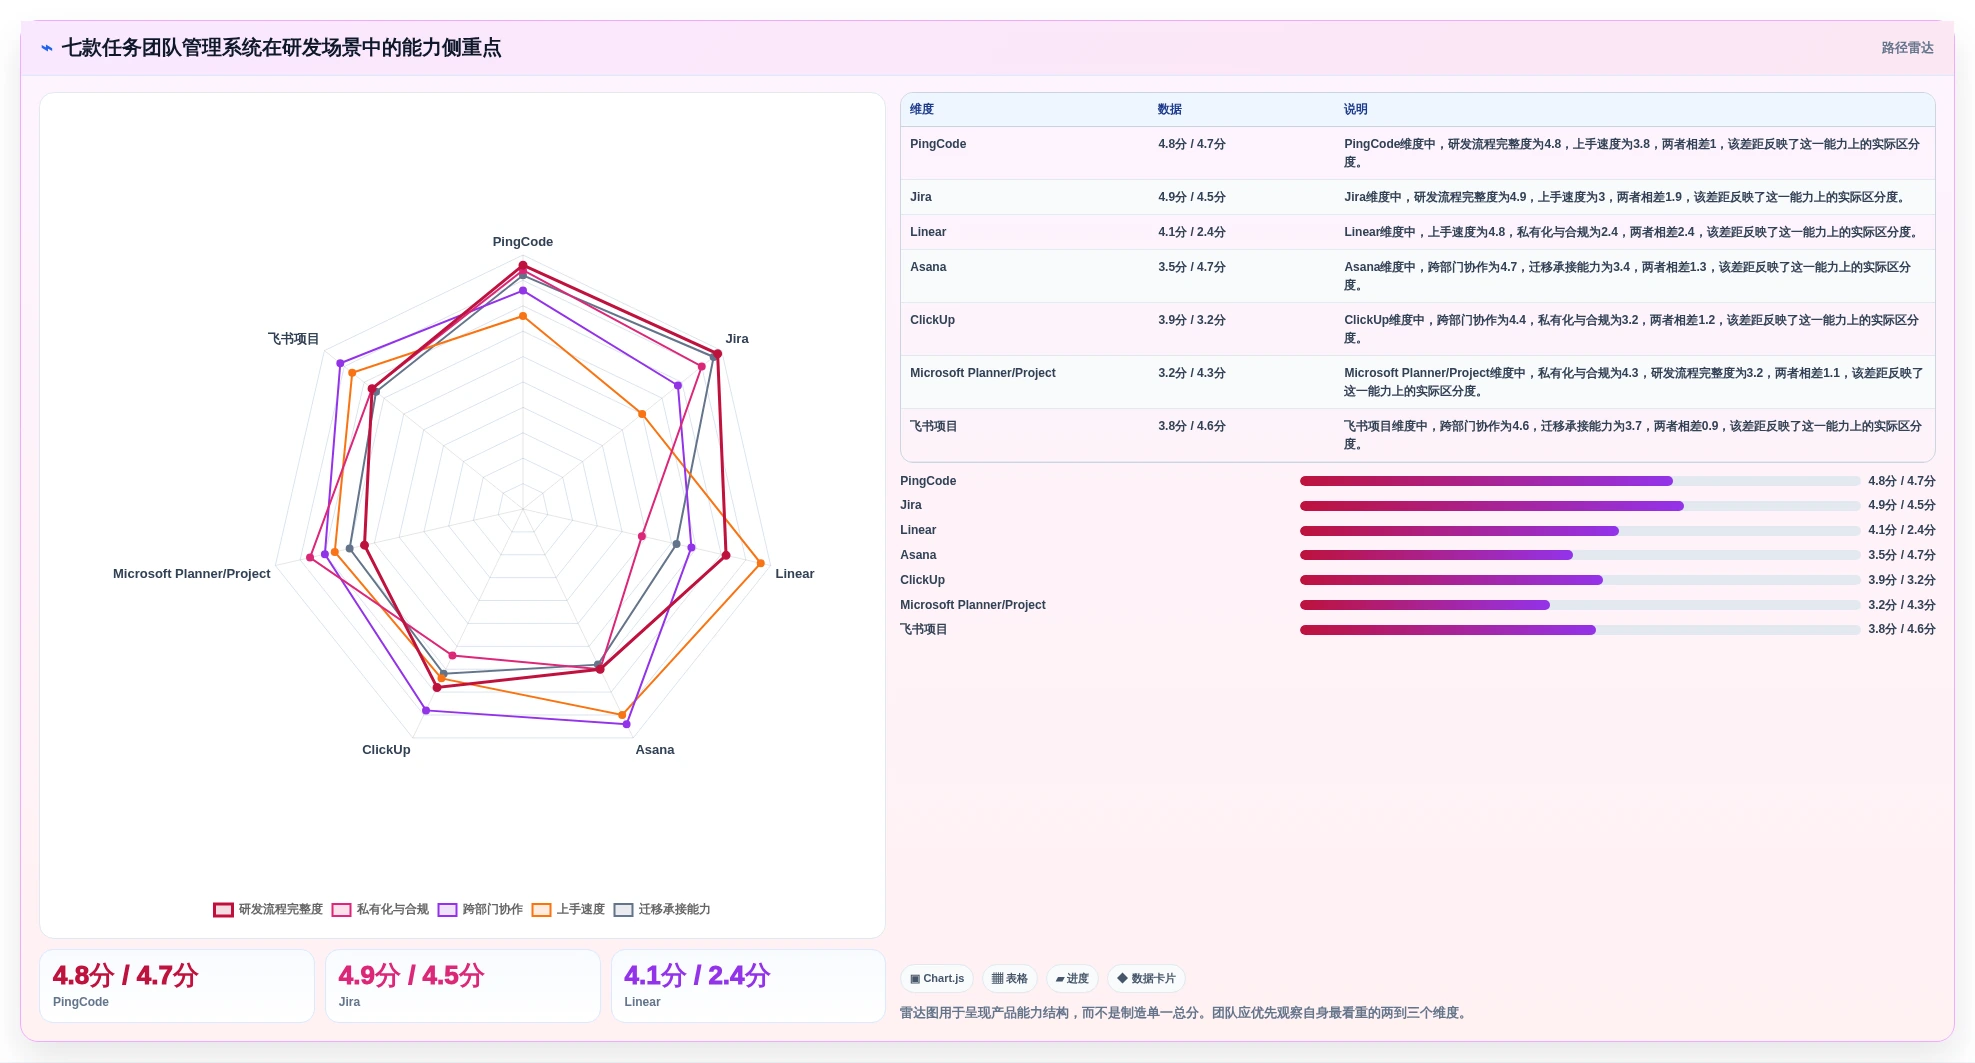The width and height of the screenshot is (1975, 1063).
Task: Click the Linear axis label on the radar
Action: click(x=795, y=574)
